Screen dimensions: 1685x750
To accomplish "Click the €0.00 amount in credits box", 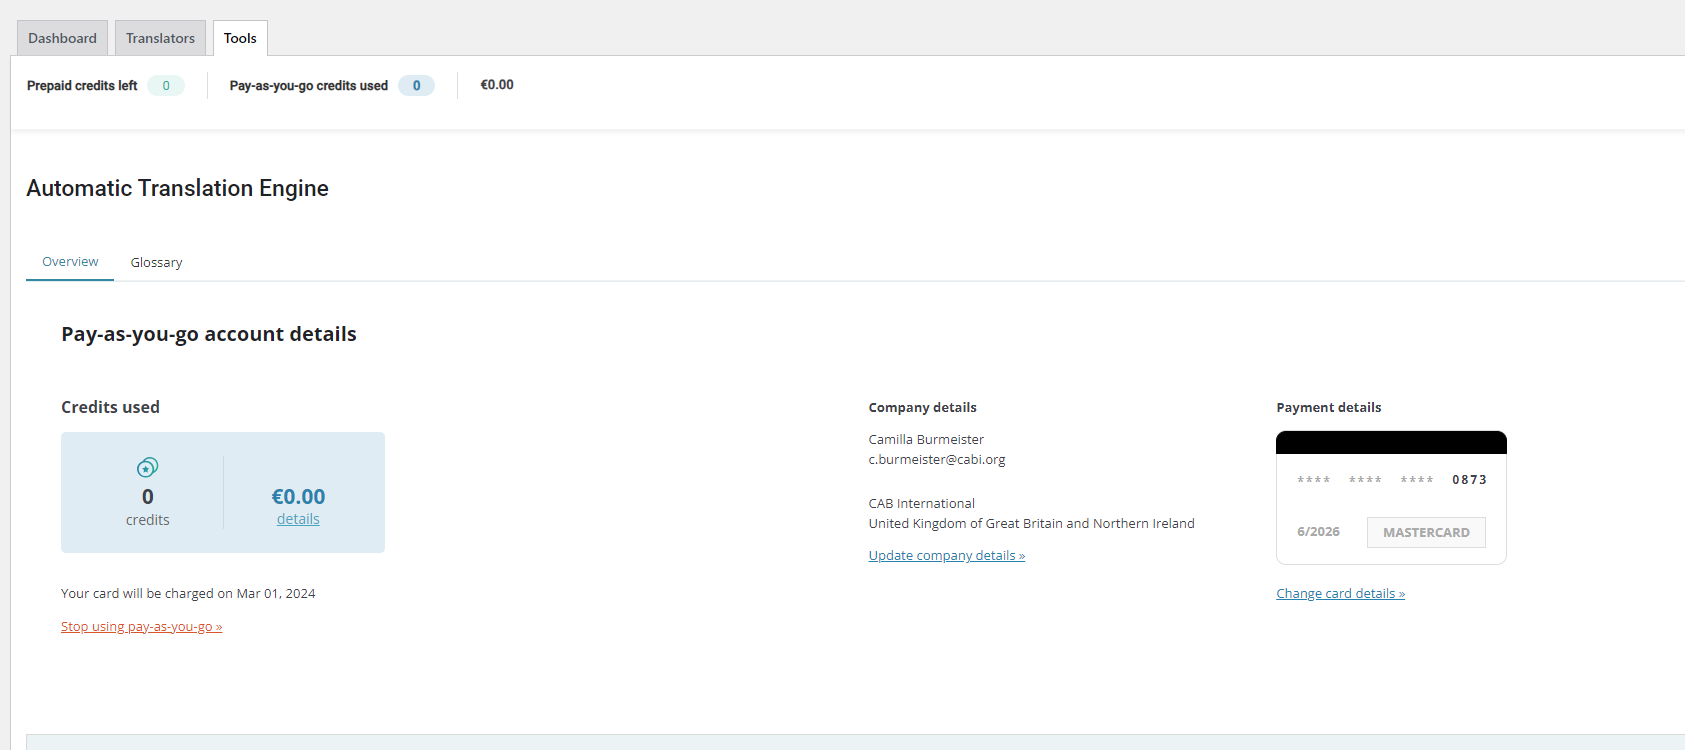I will coord(298,497).
